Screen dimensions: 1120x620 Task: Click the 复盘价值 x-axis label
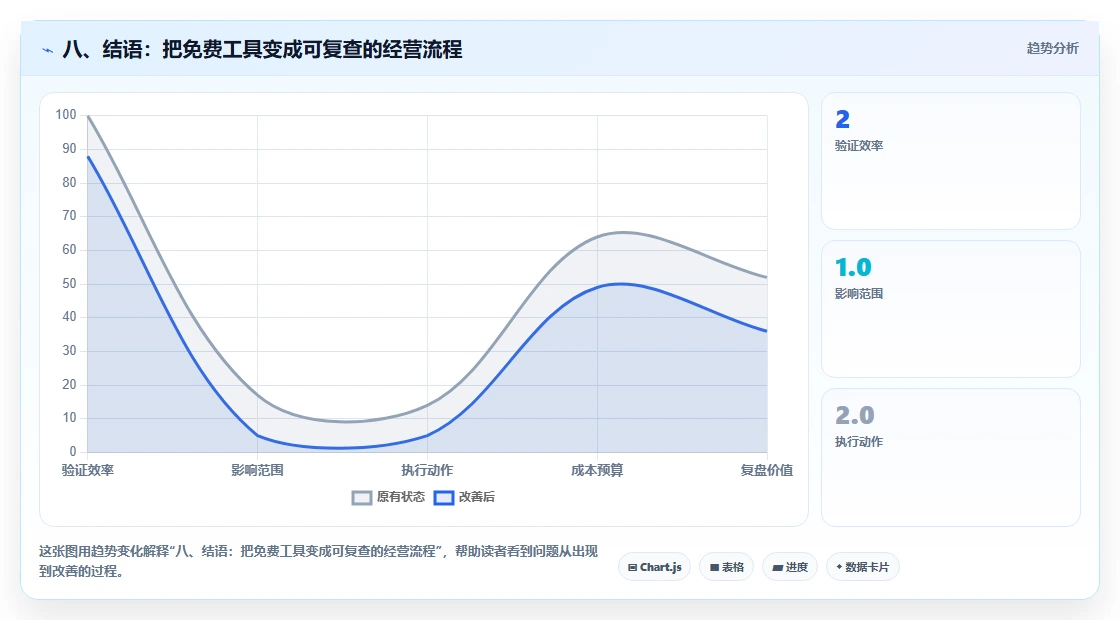click(x=766, y=470)
